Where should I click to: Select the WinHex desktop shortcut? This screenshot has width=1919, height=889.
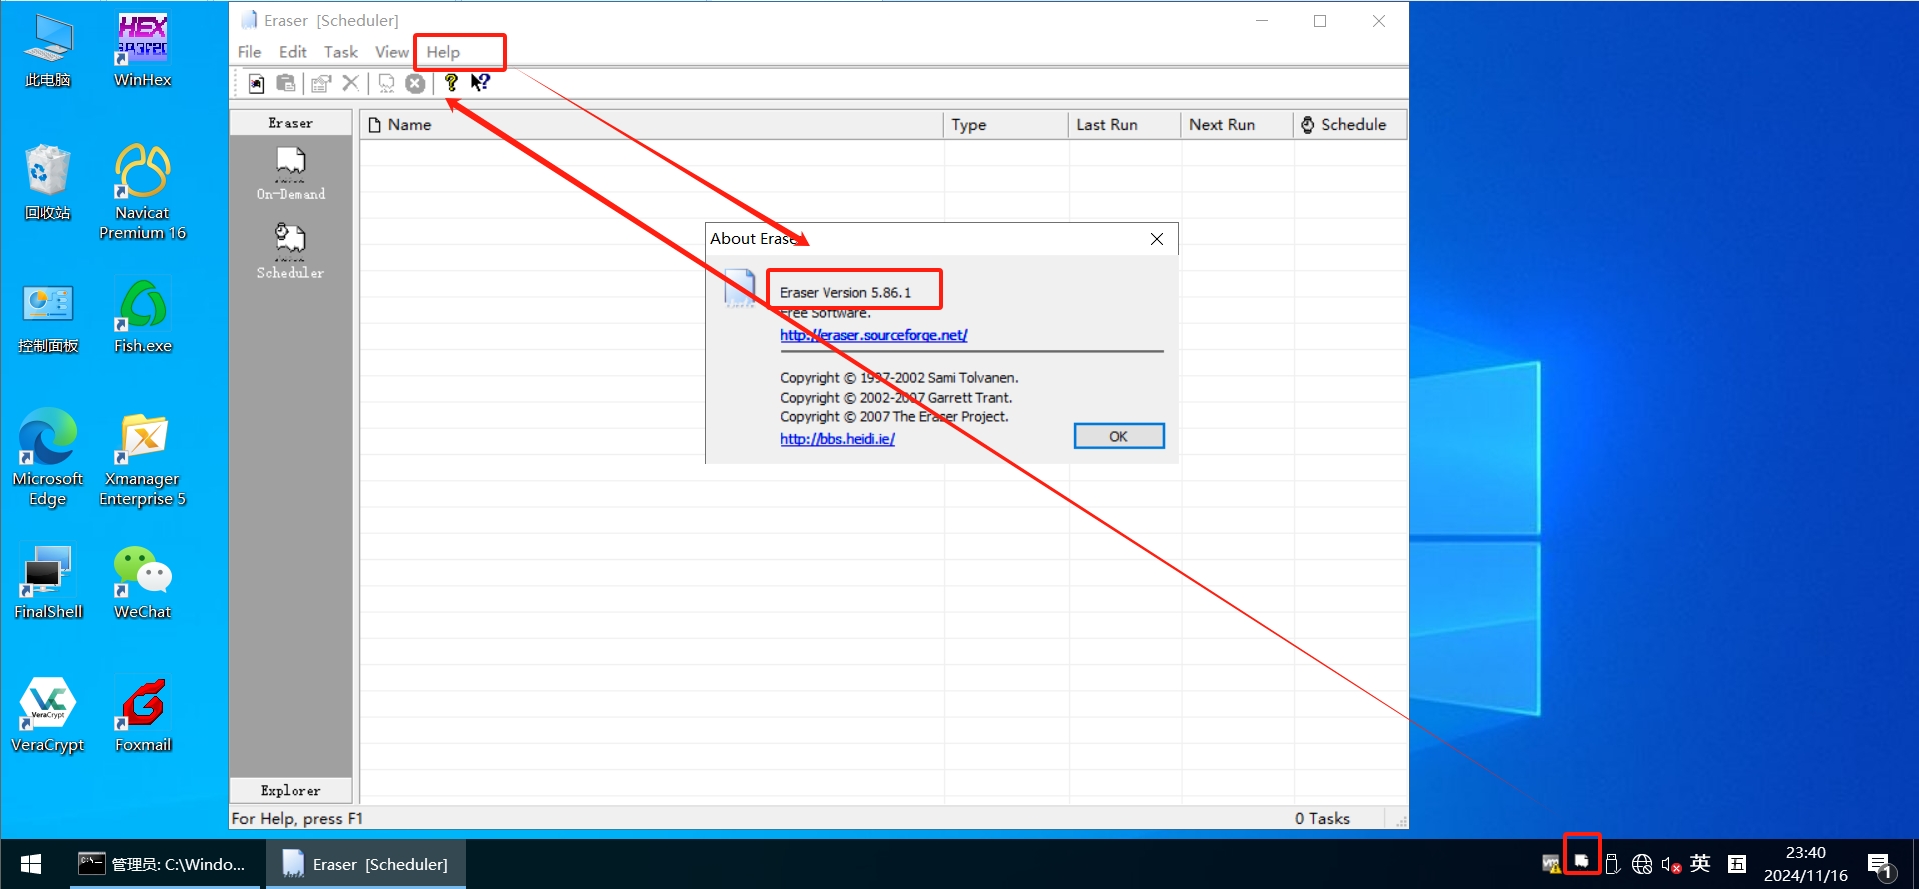(x=143, y=52)
